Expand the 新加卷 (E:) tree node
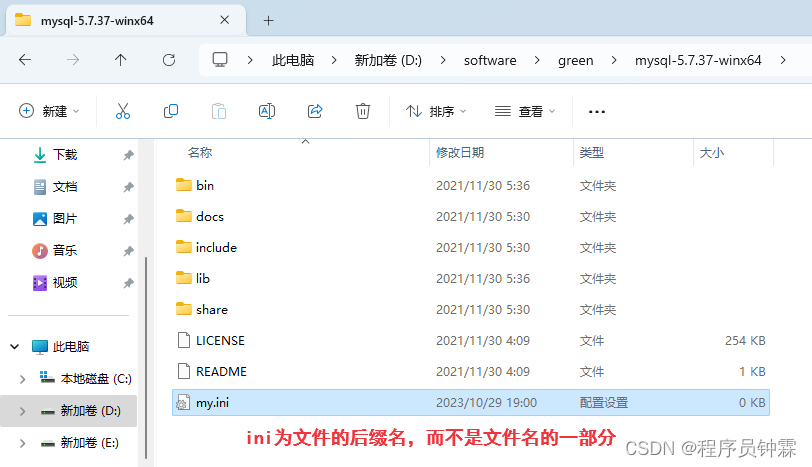Viewport: 812px width, 467px height. click(x=22, y=443)
